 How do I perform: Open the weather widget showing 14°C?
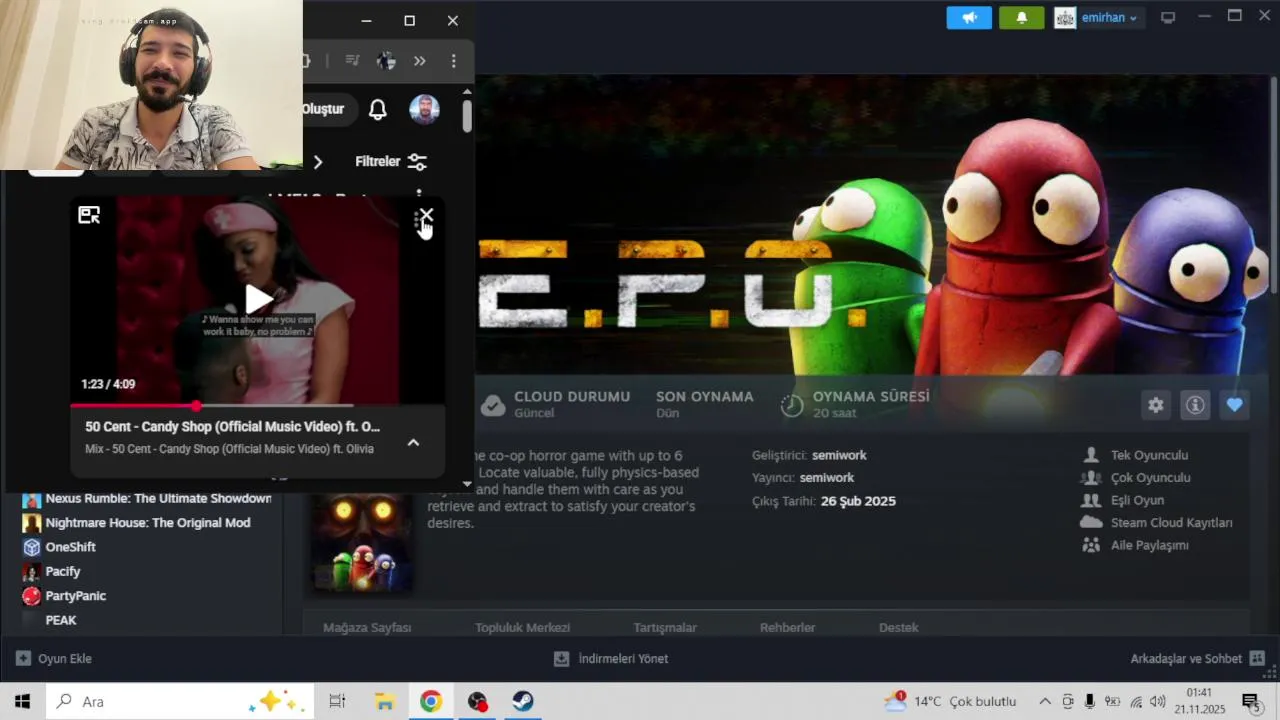pos(950,701)
